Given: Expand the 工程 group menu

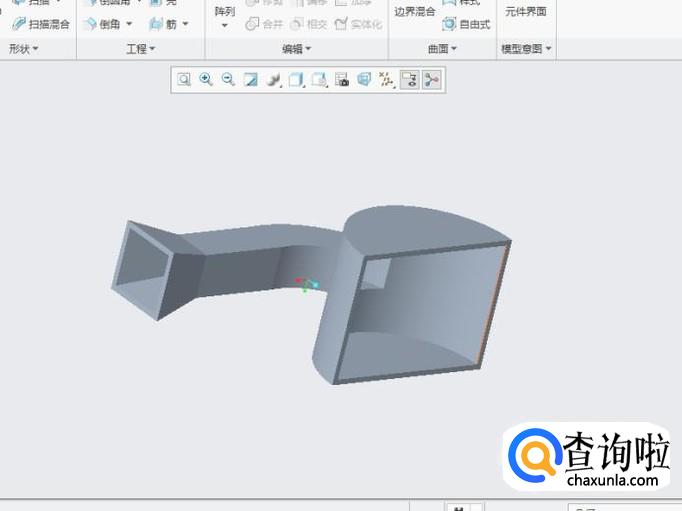Looking at the screenshot, I should 140,49.
